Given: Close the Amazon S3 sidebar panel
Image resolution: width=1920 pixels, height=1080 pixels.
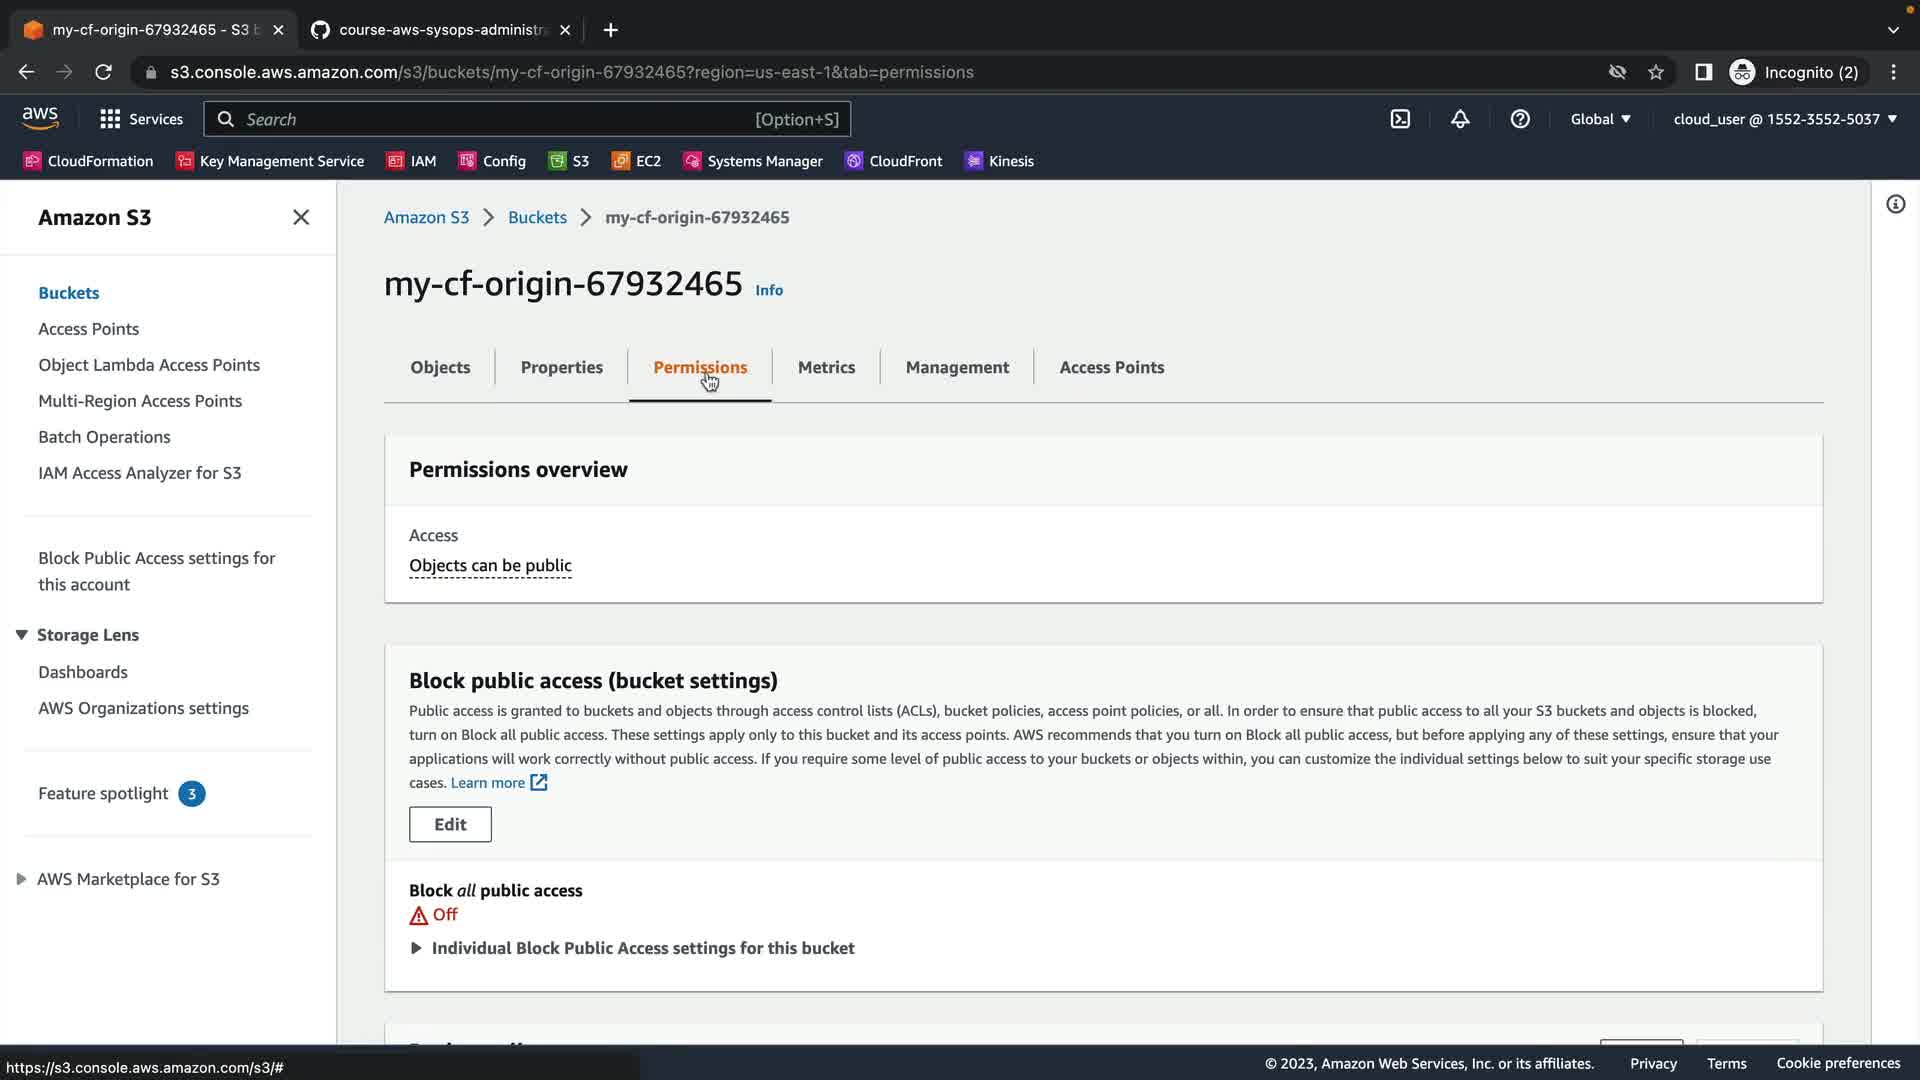Looking at the screenshot, I should pyautogui.click(x=301, y=217).
